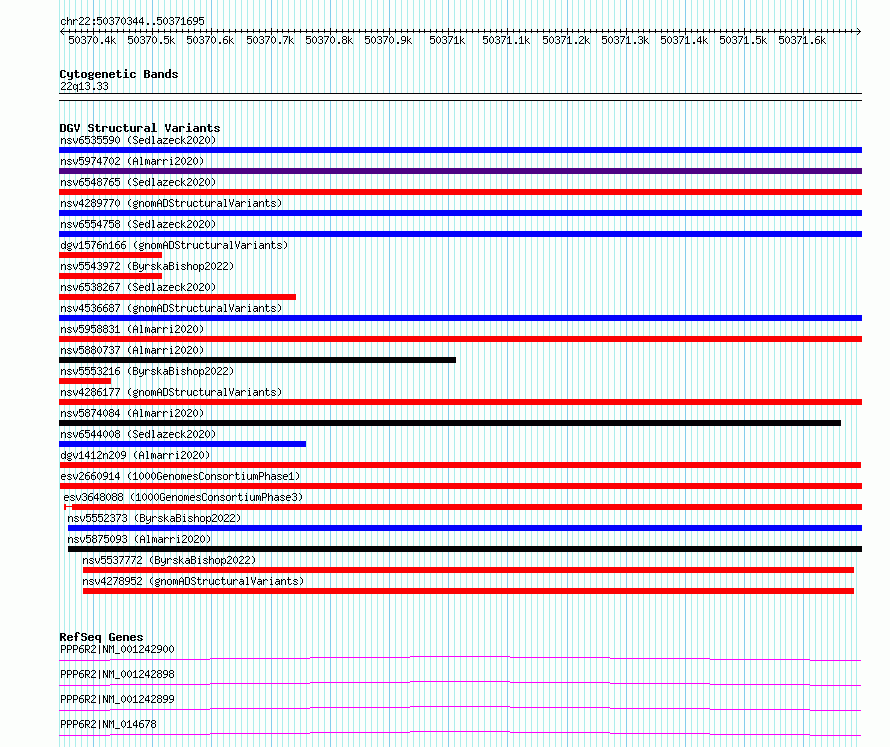The image size is (890, 747).
Task: Open nsv6544008 (Sedlazeck2020) label
Action: click(x=138, y=434)
